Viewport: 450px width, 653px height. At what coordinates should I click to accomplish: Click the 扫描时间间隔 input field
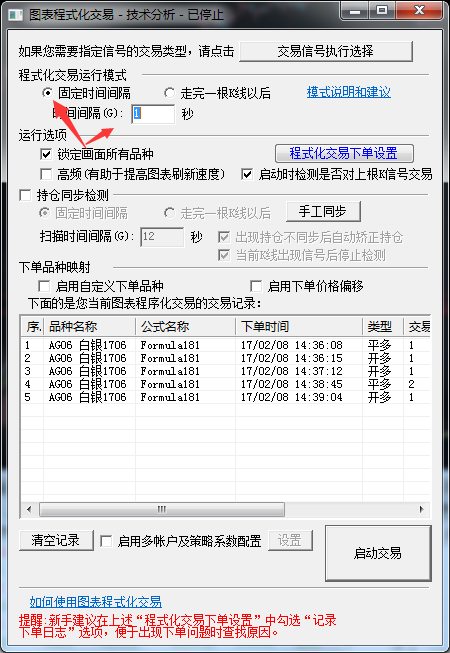[162, 237]
